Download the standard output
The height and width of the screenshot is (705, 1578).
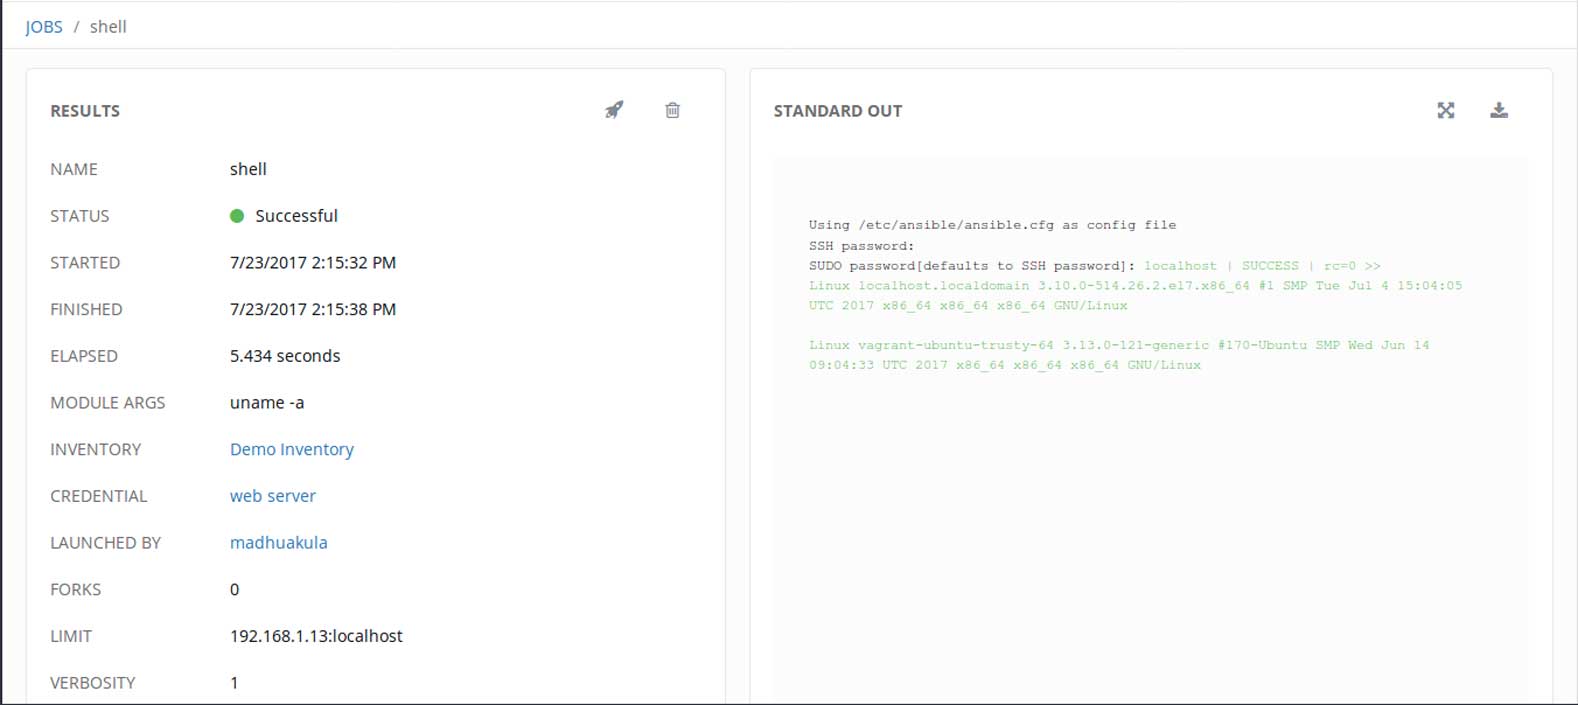tap(1499, 110)
